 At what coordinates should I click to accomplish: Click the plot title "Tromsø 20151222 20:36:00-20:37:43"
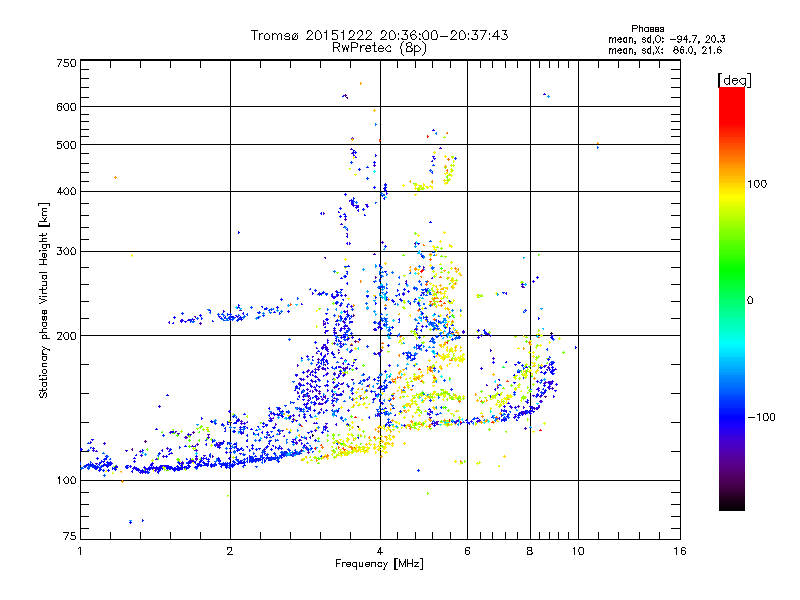point(379,35)
